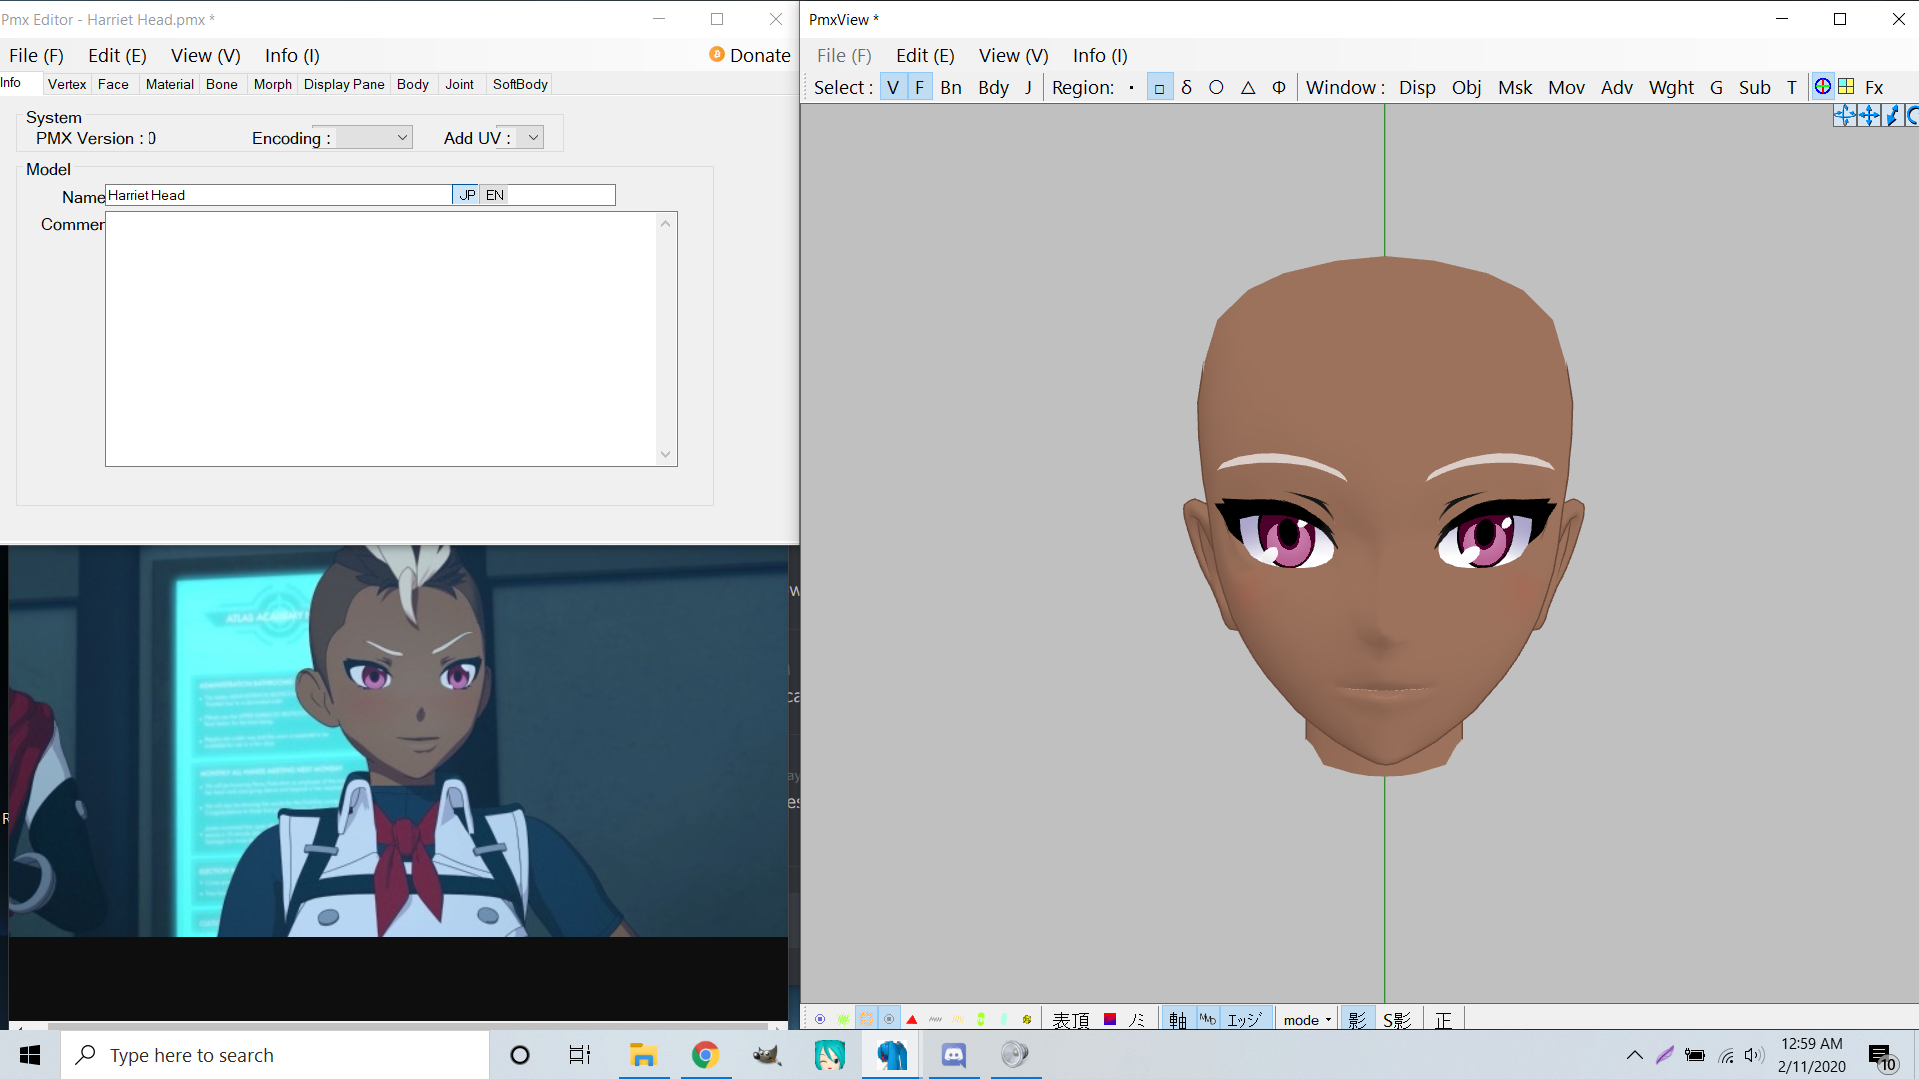Select the circle region selection mode
Image resolution: width=1919 pixels, height=1079 pixels.
[x=1216, y=87]
